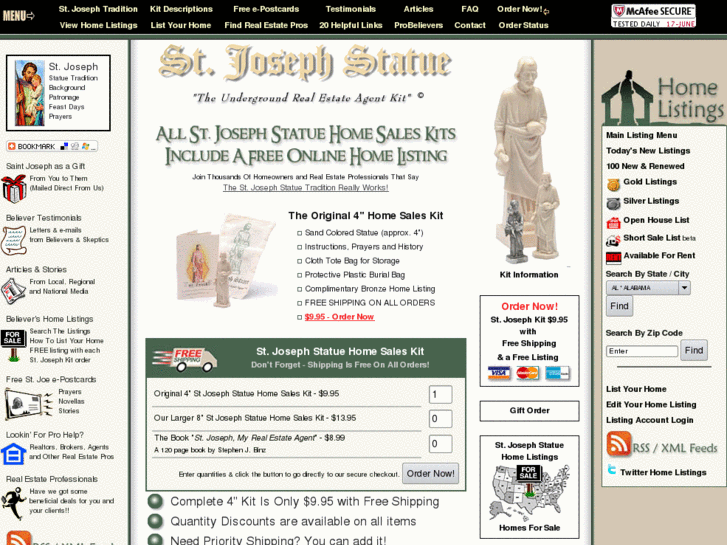Click Find button beside state dropdown
The width and height of the screenshot is (727, 545).
tap(619, 306)
